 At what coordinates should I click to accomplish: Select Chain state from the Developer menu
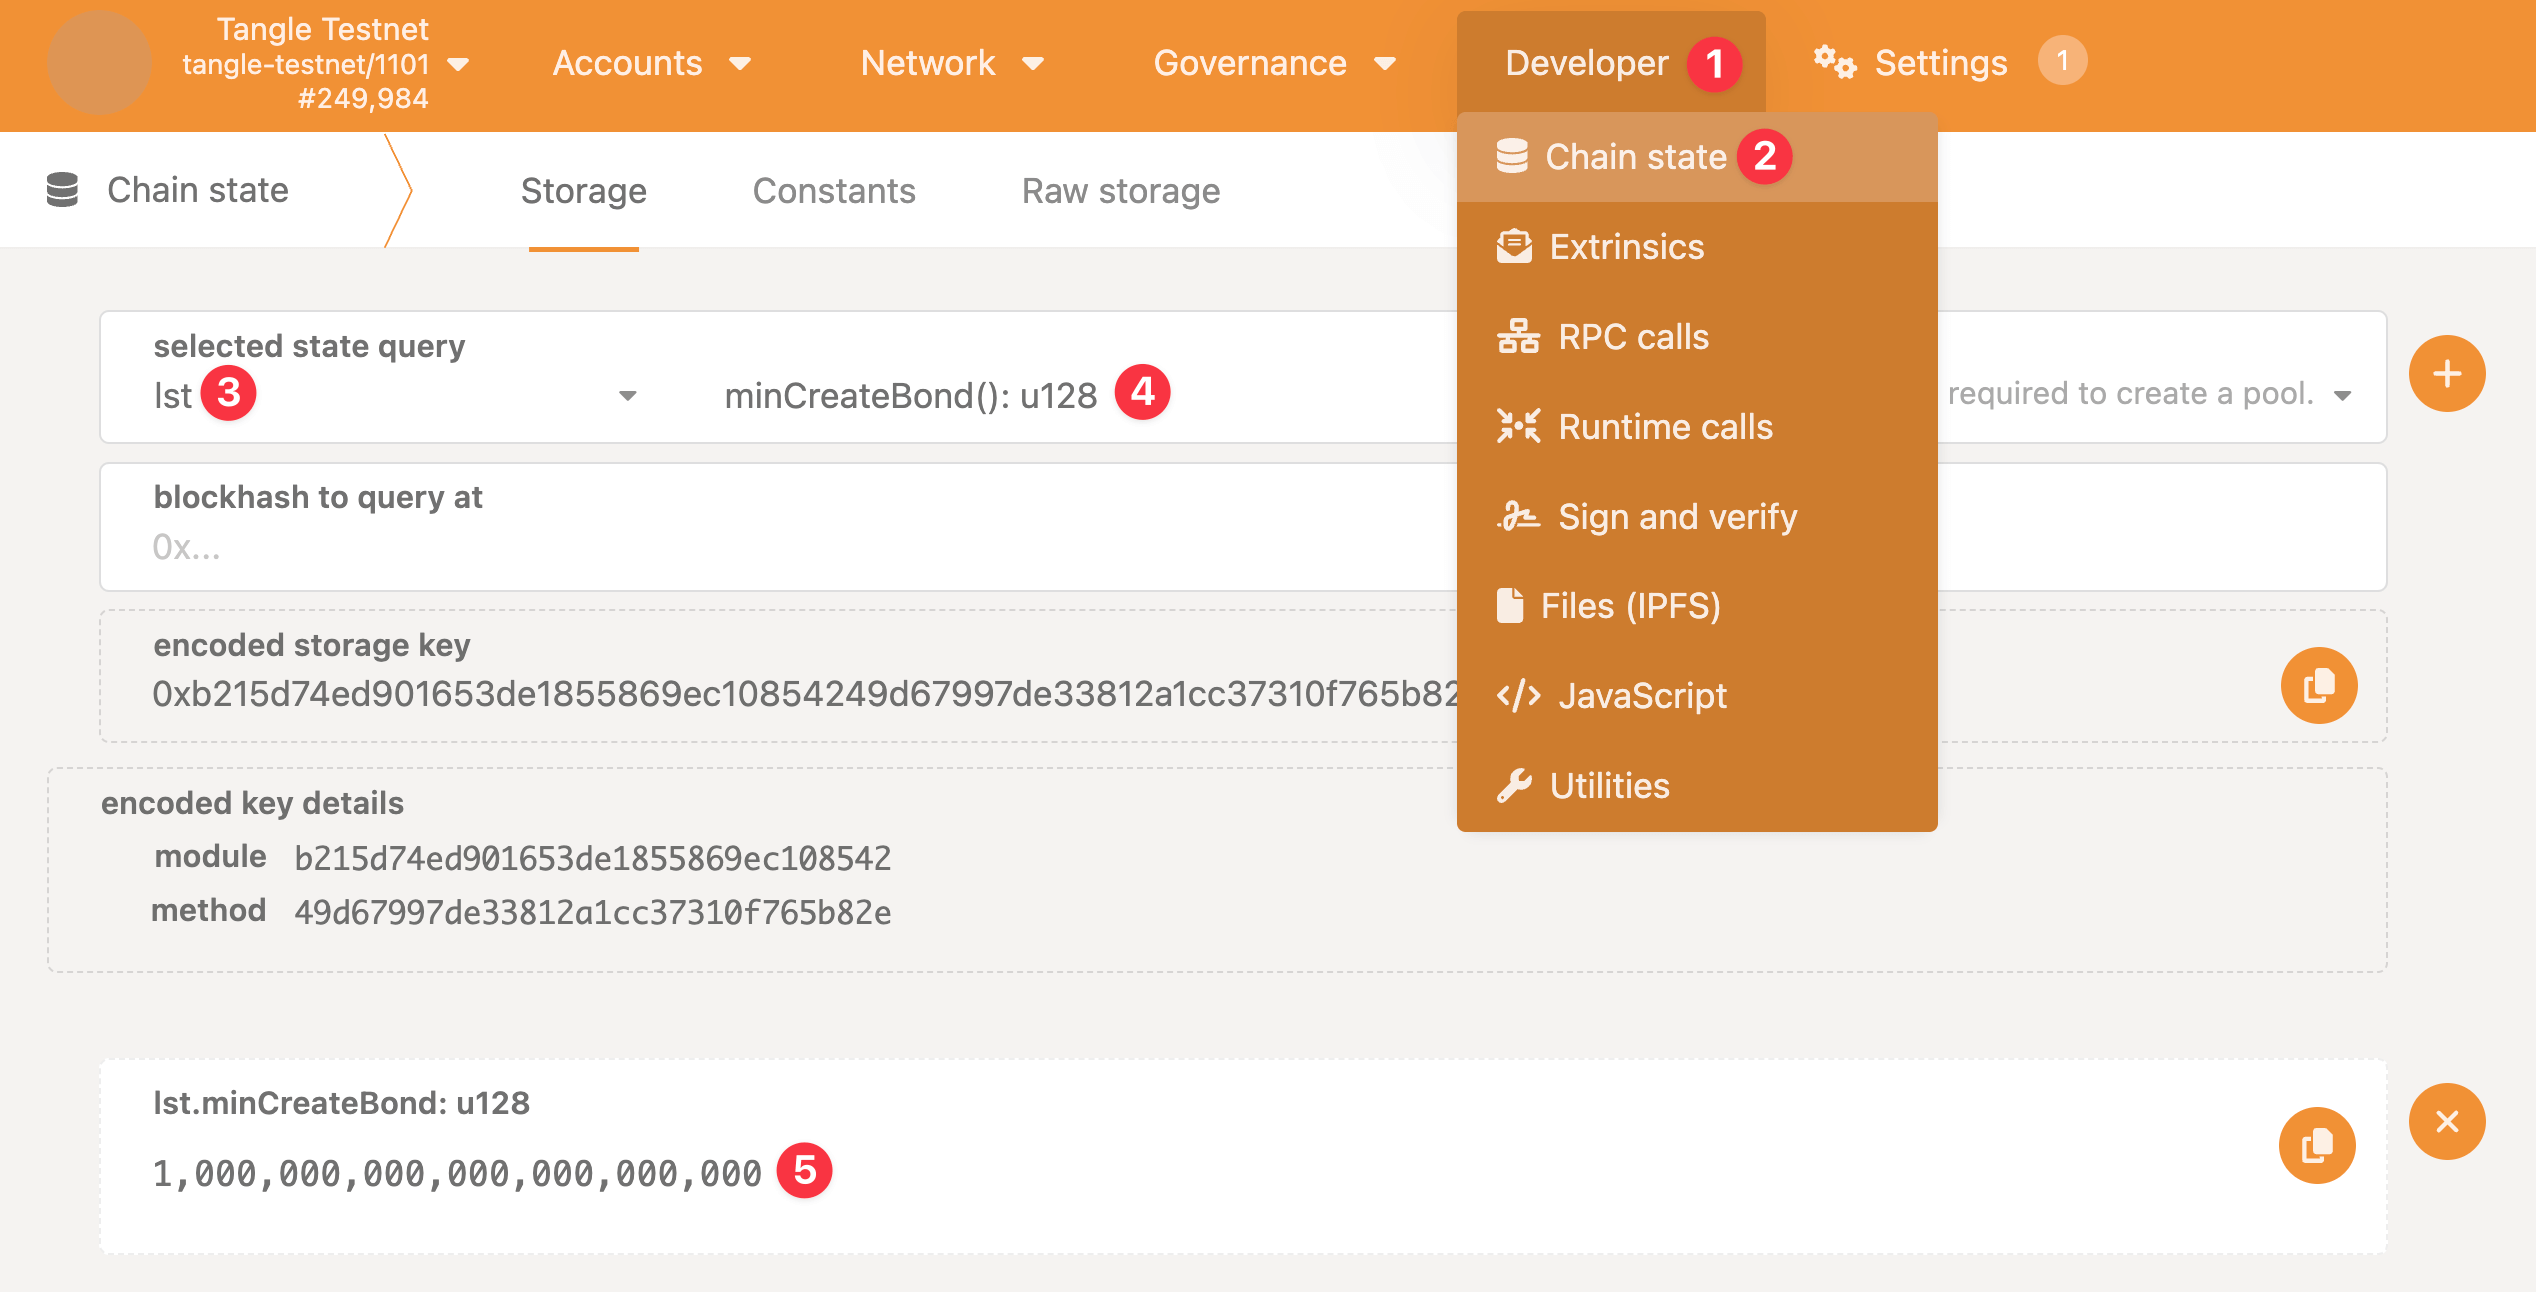1633,156
